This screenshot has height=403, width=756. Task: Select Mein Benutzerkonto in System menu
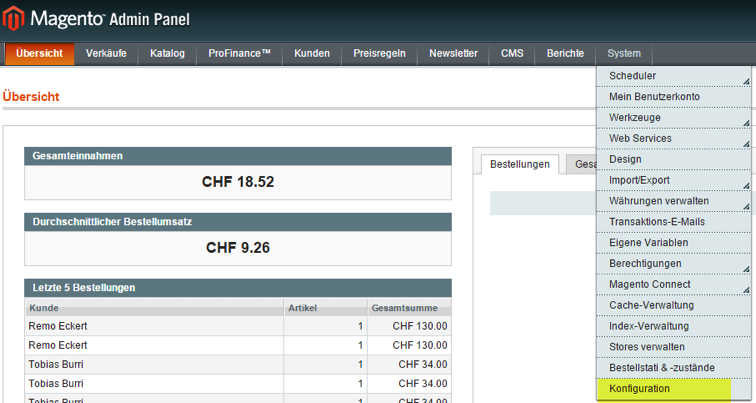click(654, 97)
